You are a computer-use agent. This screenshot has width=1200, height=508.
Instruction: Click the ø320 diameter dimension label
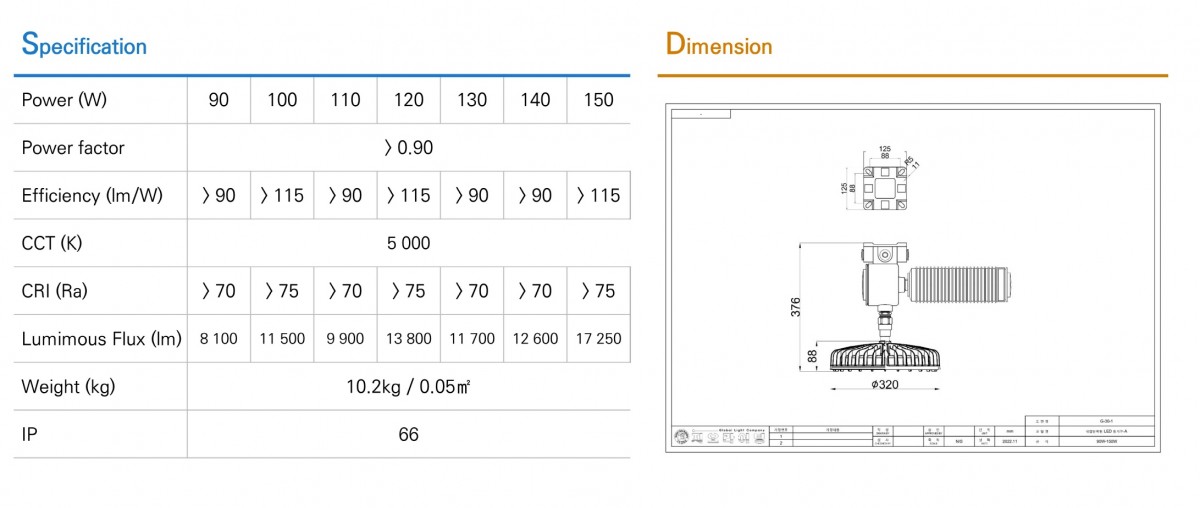[x=885, y=382]
